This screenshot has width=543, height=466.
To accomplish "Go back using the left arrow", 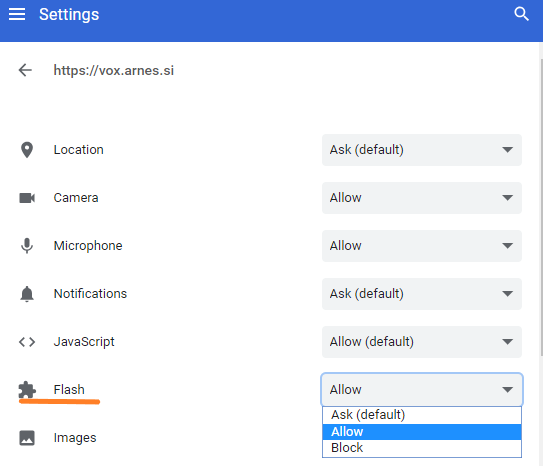I will tap(25, 70).
